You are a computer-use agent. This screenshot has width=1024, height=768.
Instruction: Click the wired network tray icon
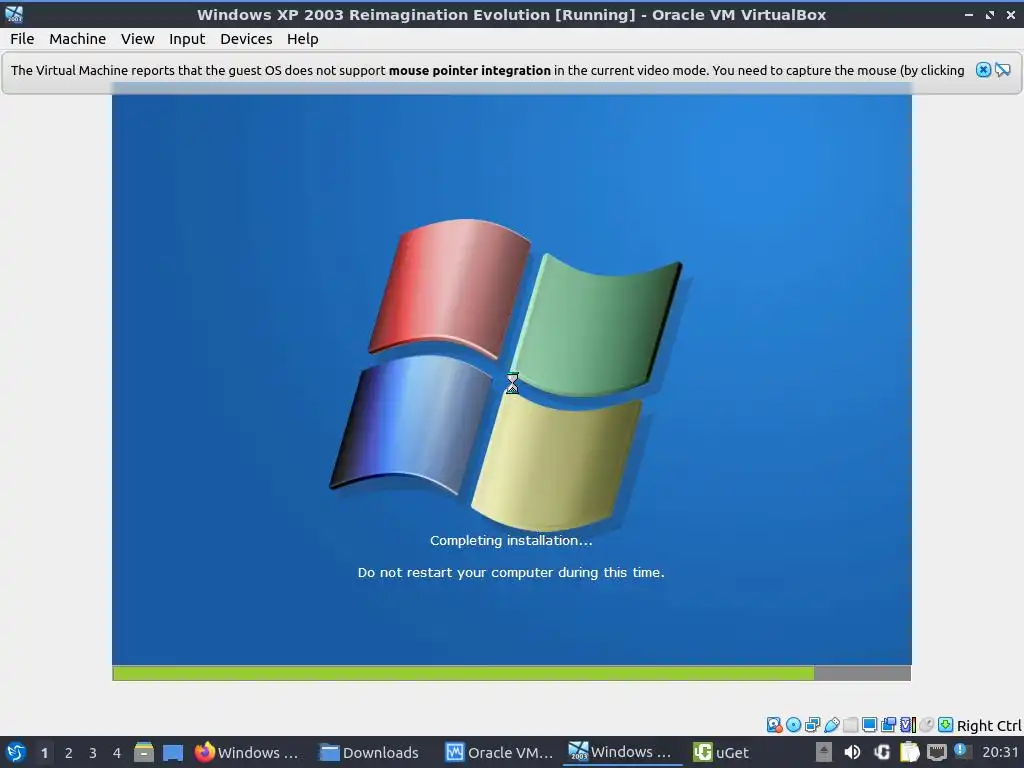936,752
